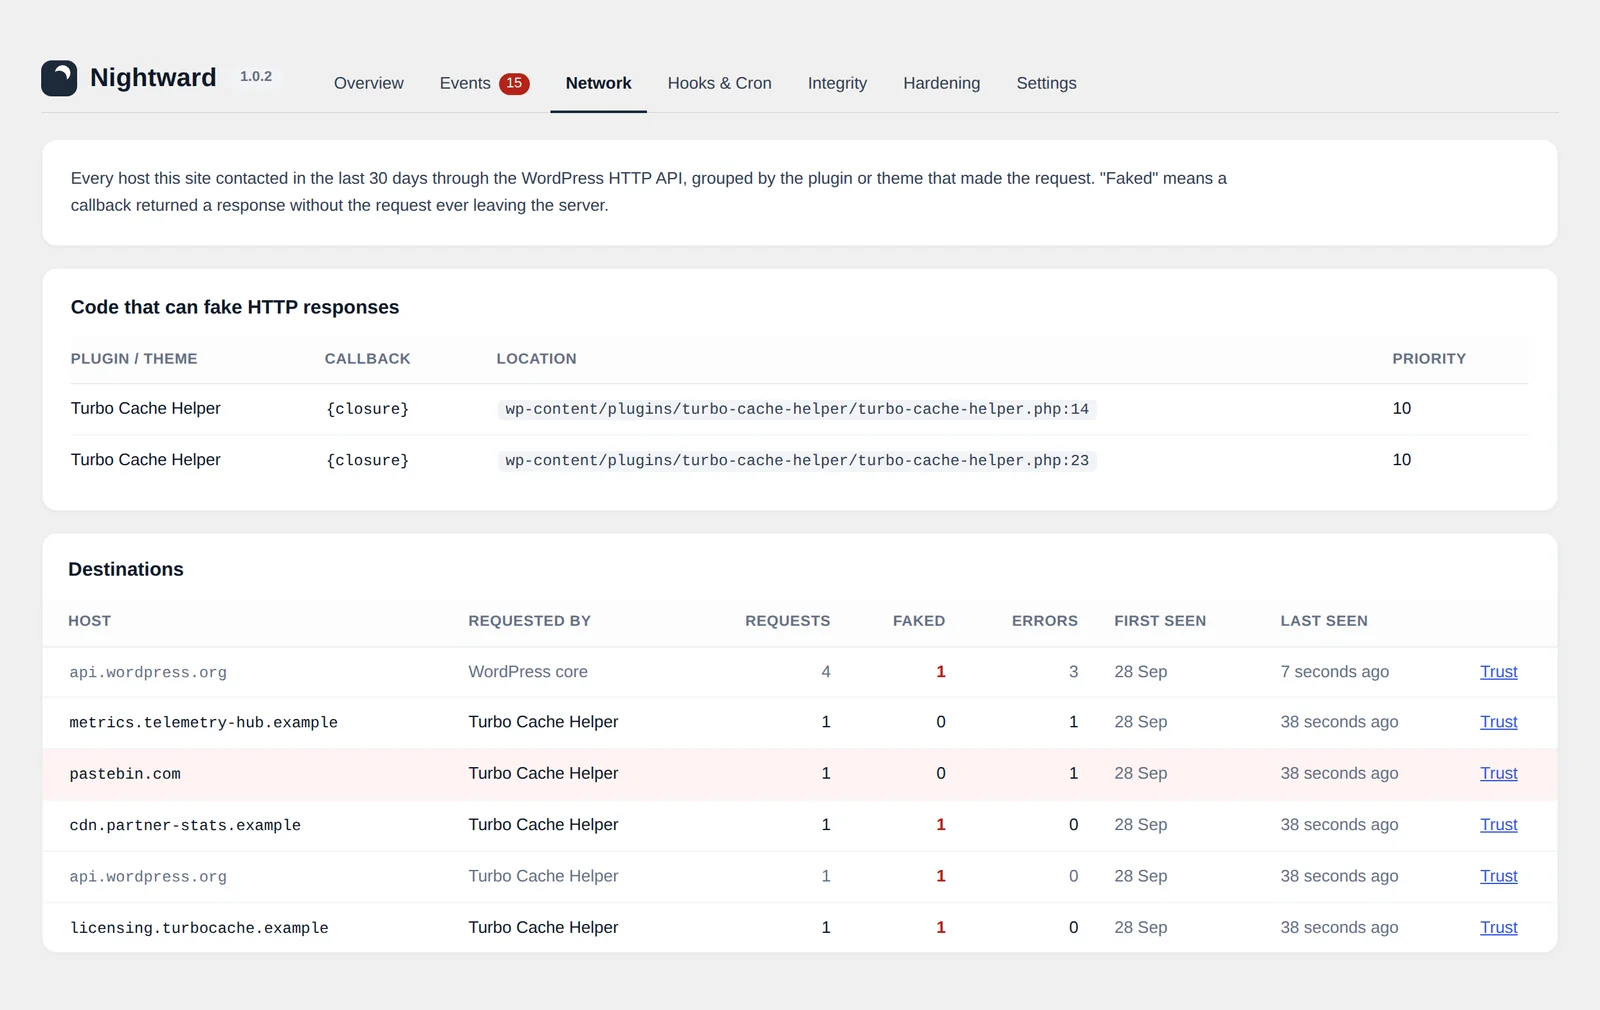The height and width of the screenshot is (1010, 1600).
Task: Click the CALLBACK column header
Action: point(367,359)
